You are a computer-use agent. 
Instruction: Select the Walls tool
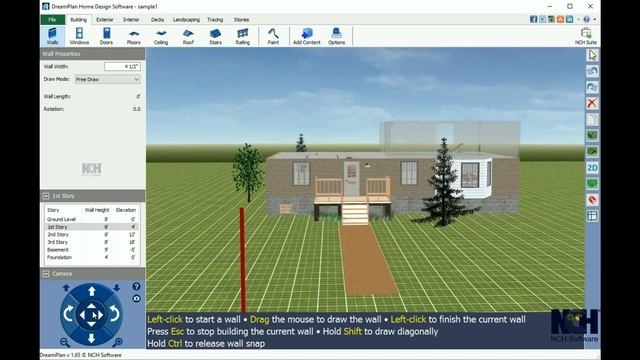coord(52,36)
